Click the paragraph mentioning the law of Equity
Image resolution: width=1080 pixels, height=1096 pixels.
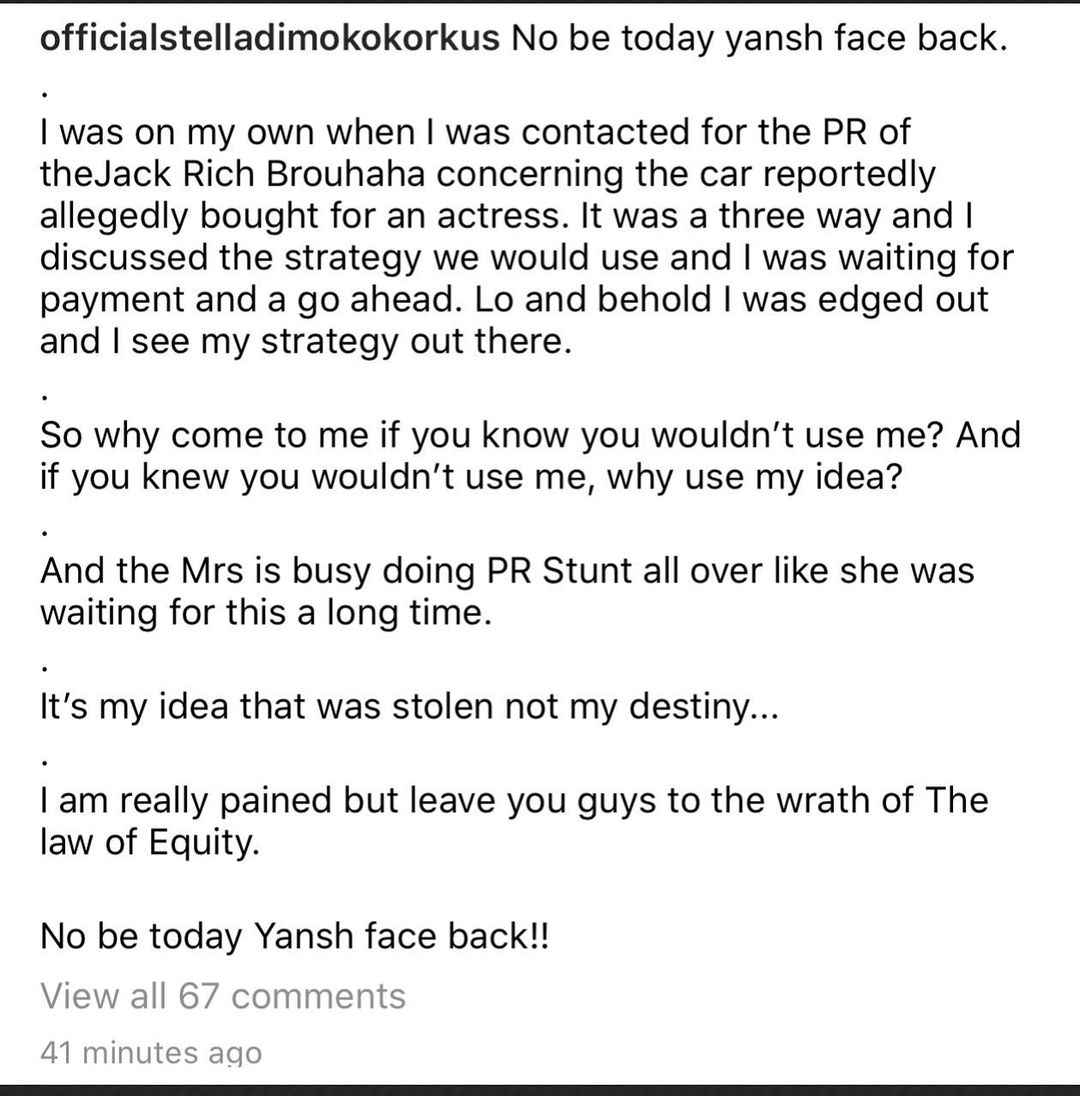[x=514, y=821]
